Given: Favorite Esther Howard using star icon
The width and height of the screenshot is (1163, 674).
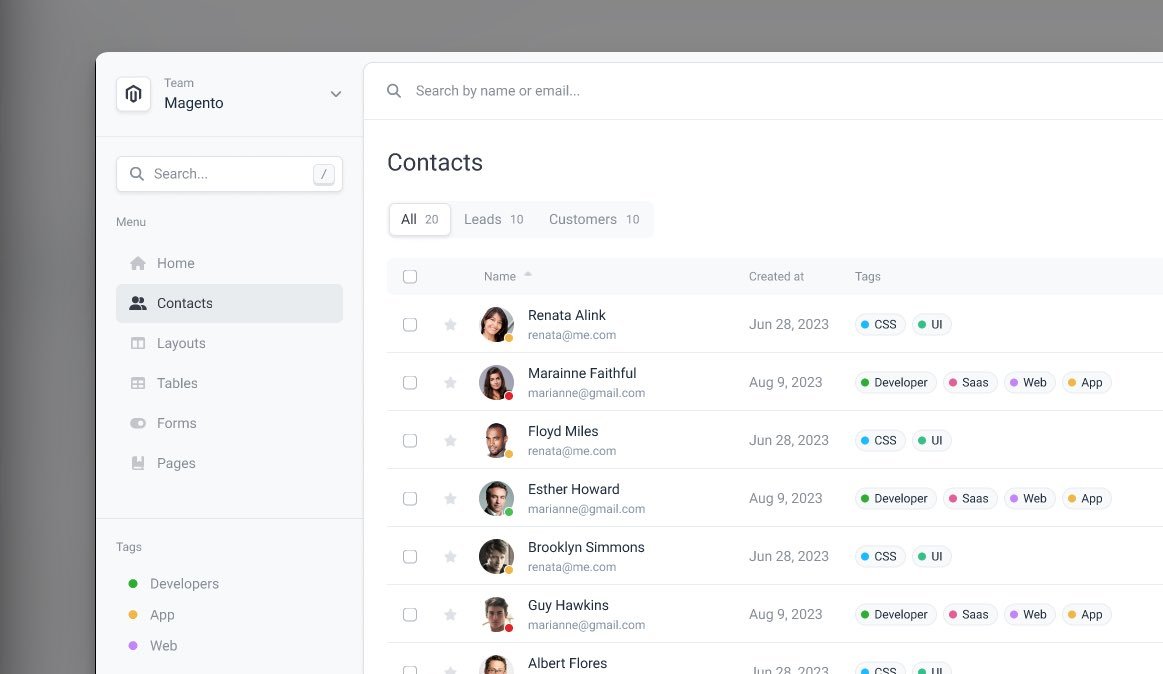Looking at the screenshot, I should pyautogui.click(x=450, y=498).
